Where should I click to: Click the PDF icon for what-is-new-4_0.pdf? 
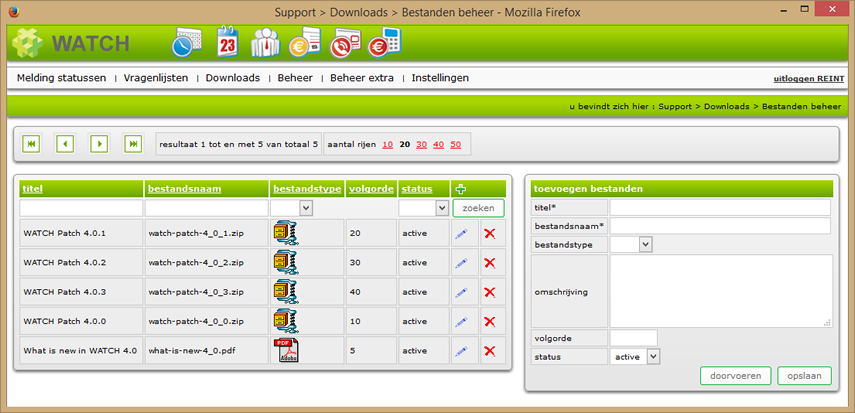(286, 350)
